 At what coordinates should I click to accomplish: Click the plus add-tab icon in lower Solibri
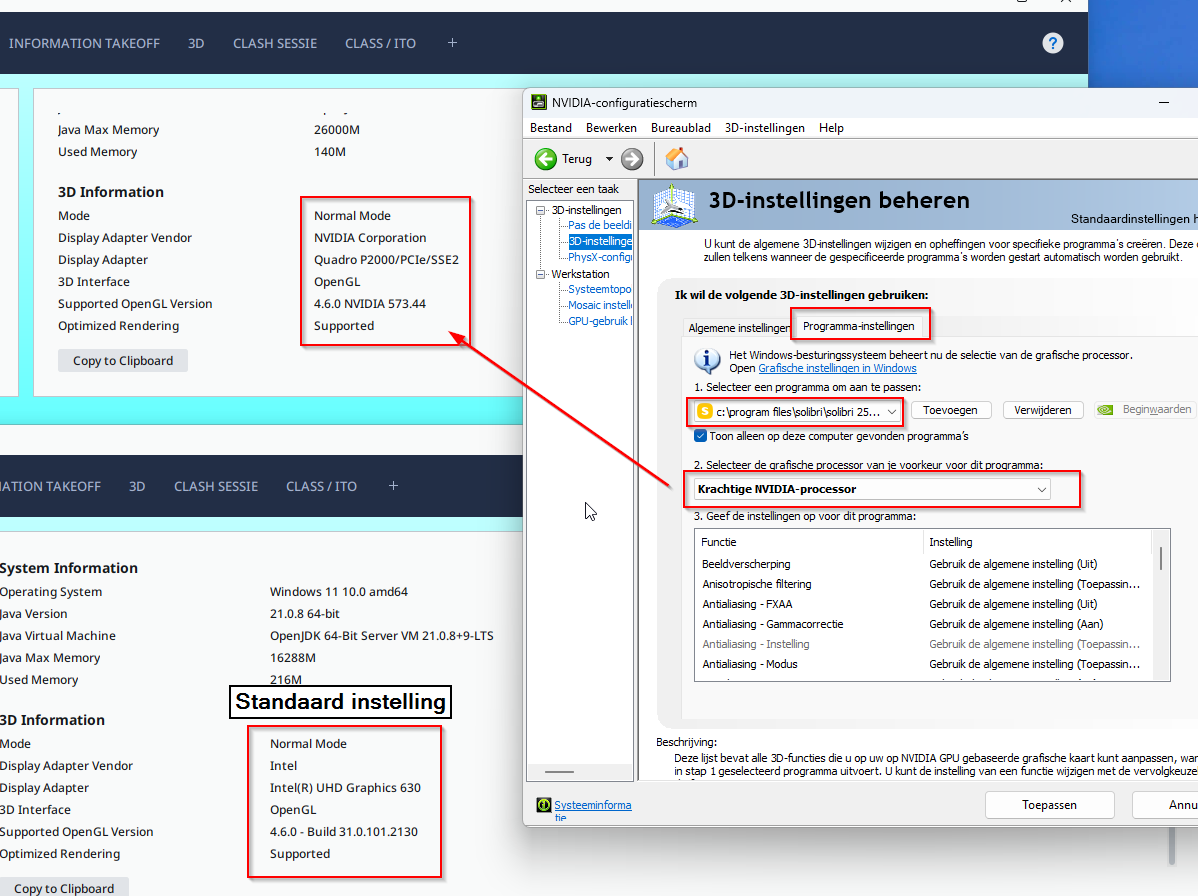click(x=393, y=486)
